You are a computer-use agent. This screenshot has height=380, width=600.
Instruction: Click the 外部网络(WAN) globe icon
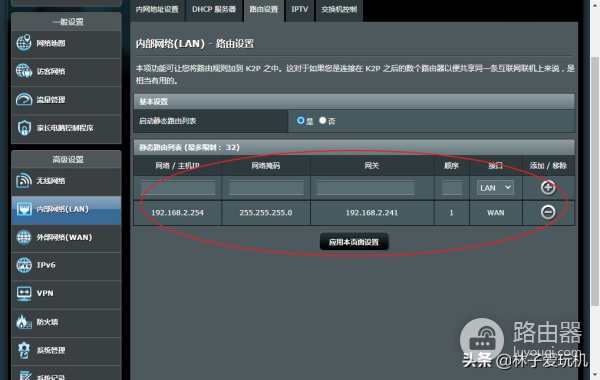click(x=24, y=237)
